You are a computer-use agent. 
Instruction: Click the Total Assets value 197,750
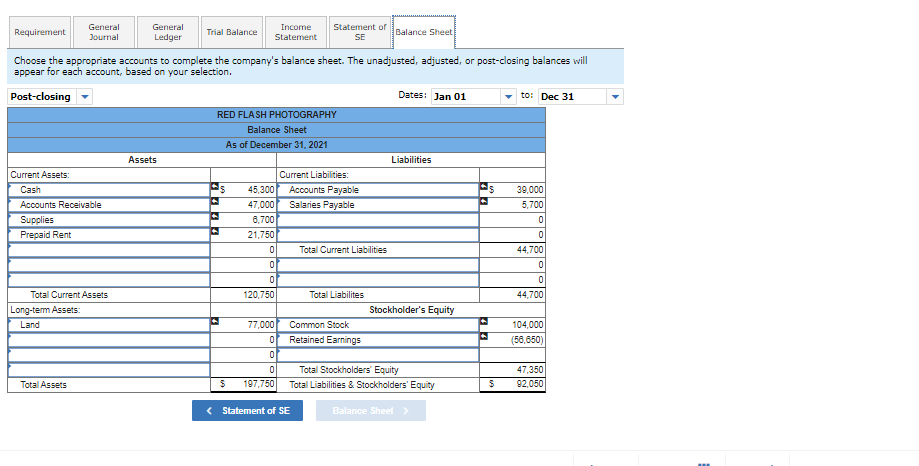point(259,385)
